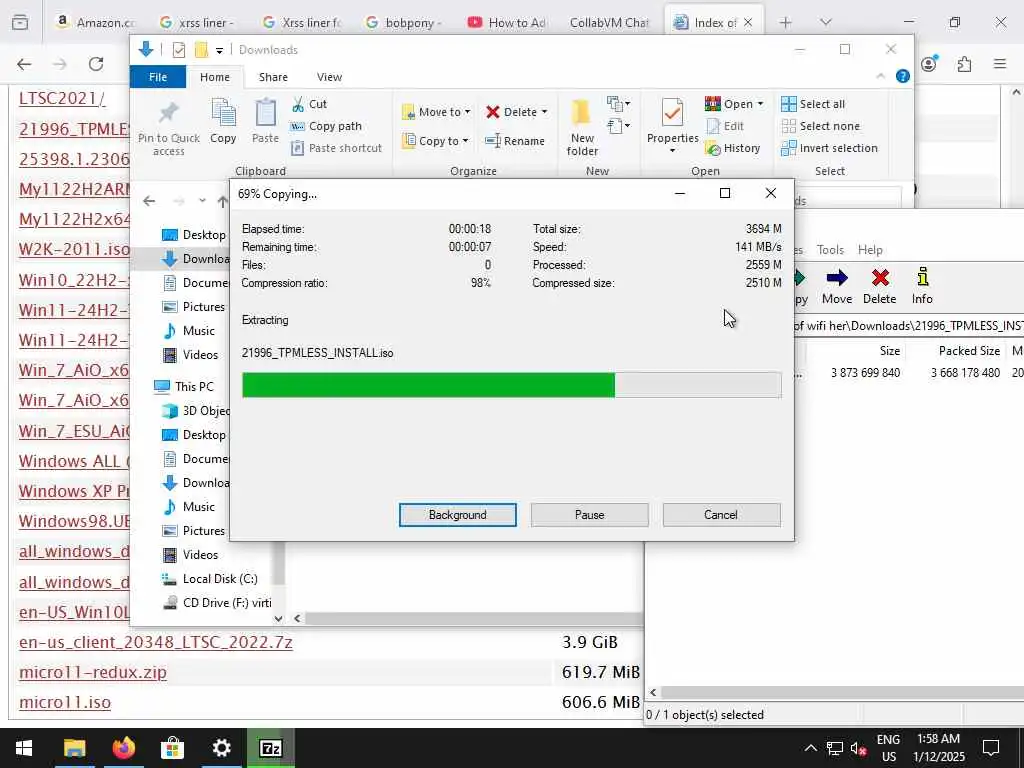Click the 7-Zip Delete toolbar icon

(x=880, y=286)
